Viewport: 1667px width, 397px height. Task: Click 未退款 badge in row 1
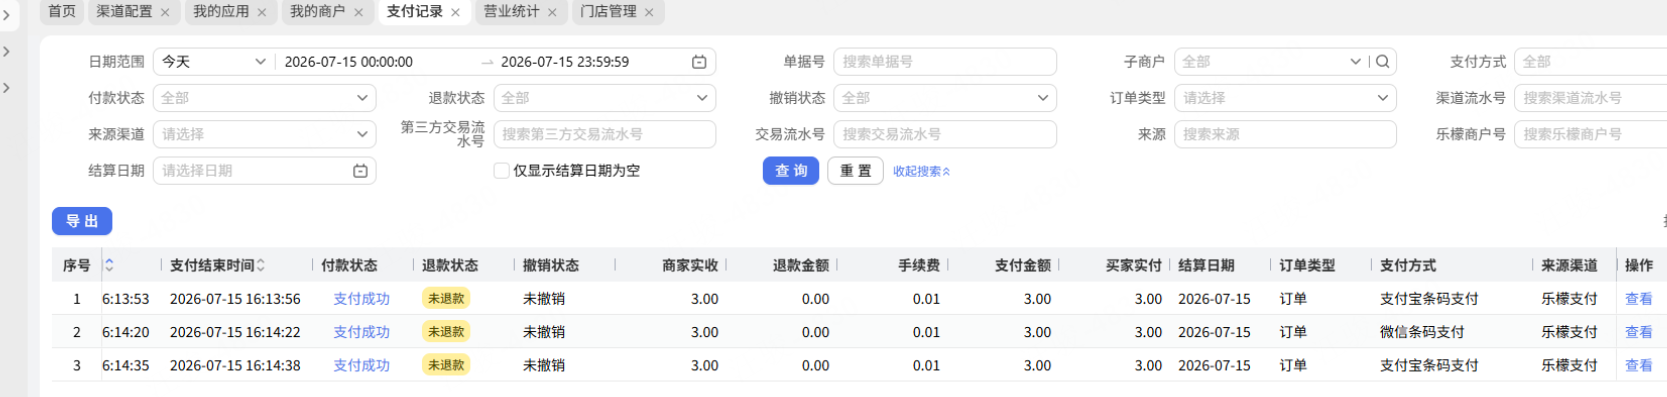tap(446, 299)
